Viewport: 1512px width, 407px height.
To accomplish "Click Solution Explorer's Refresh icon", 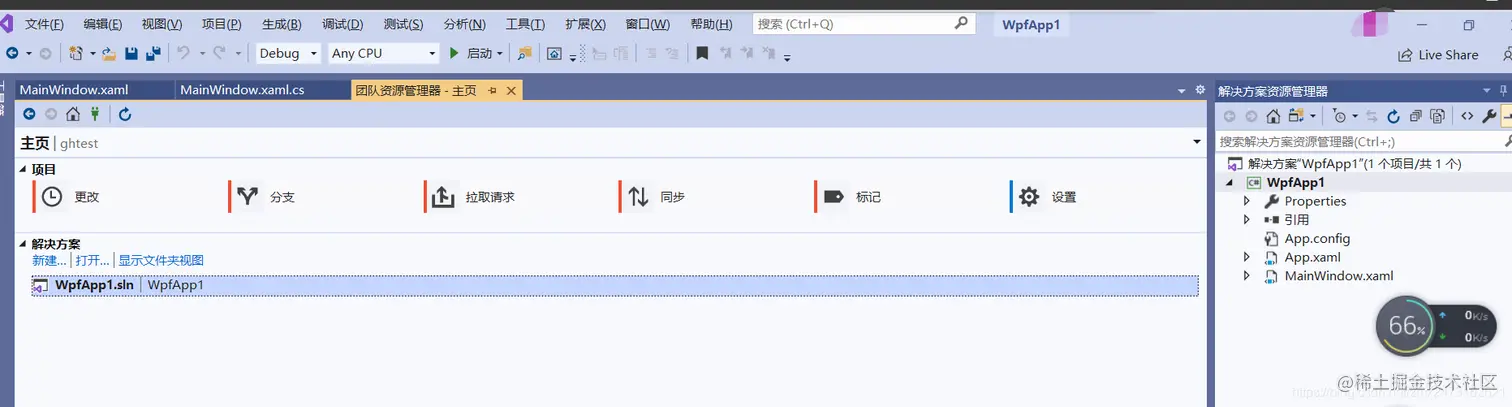I will pyautogui.click(x=1393, y=116).
